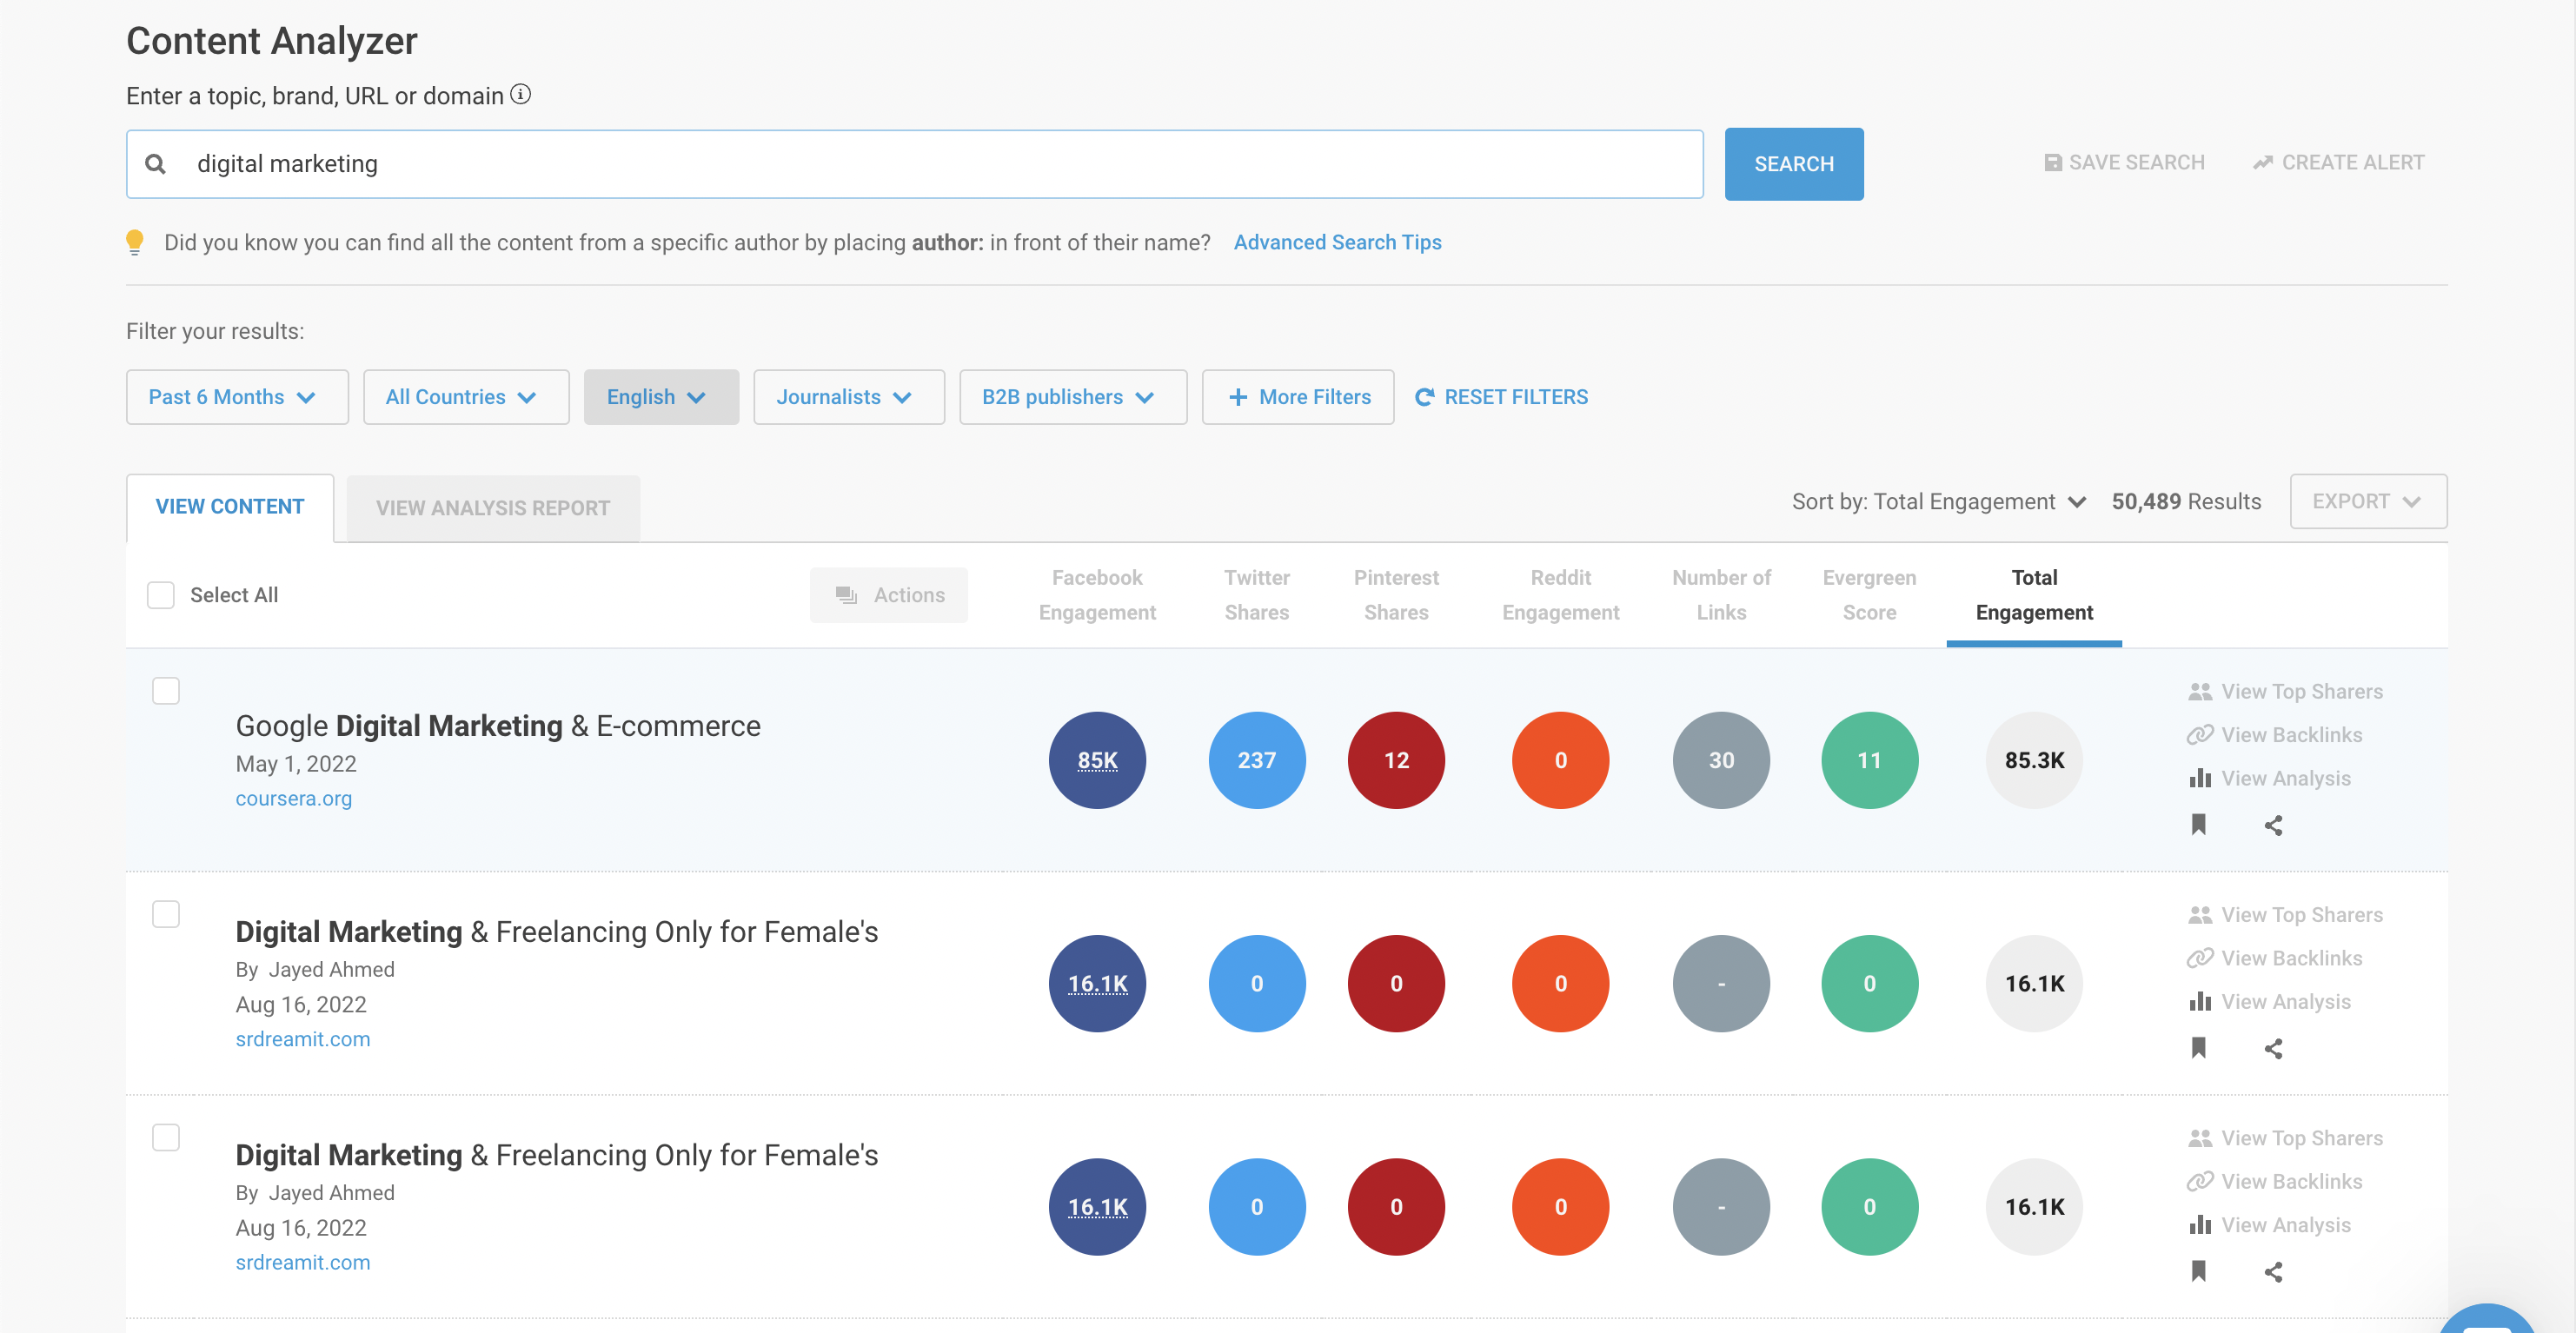This screenshot has width=2576, height=1333.
Task: Click the magnifier icon in the search box
Action: [x=156, y=164]
